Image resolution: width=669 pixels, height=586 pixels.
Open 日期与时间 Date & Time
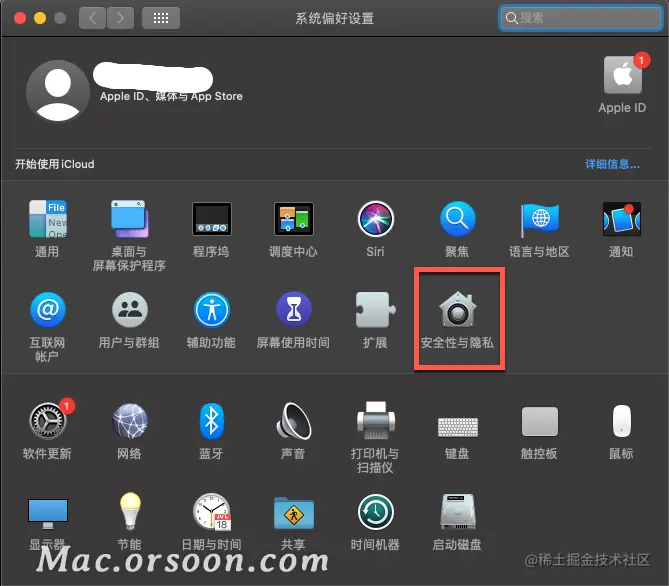(x=212, y=512)
